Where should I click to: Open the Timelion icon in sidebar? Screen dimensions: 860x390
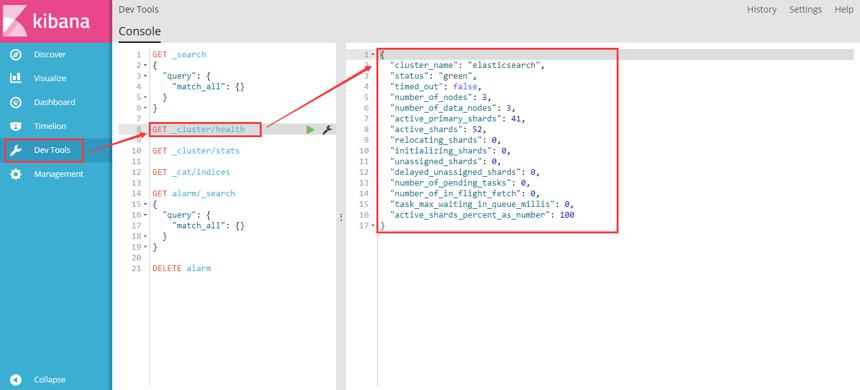[x=16, y=126]
